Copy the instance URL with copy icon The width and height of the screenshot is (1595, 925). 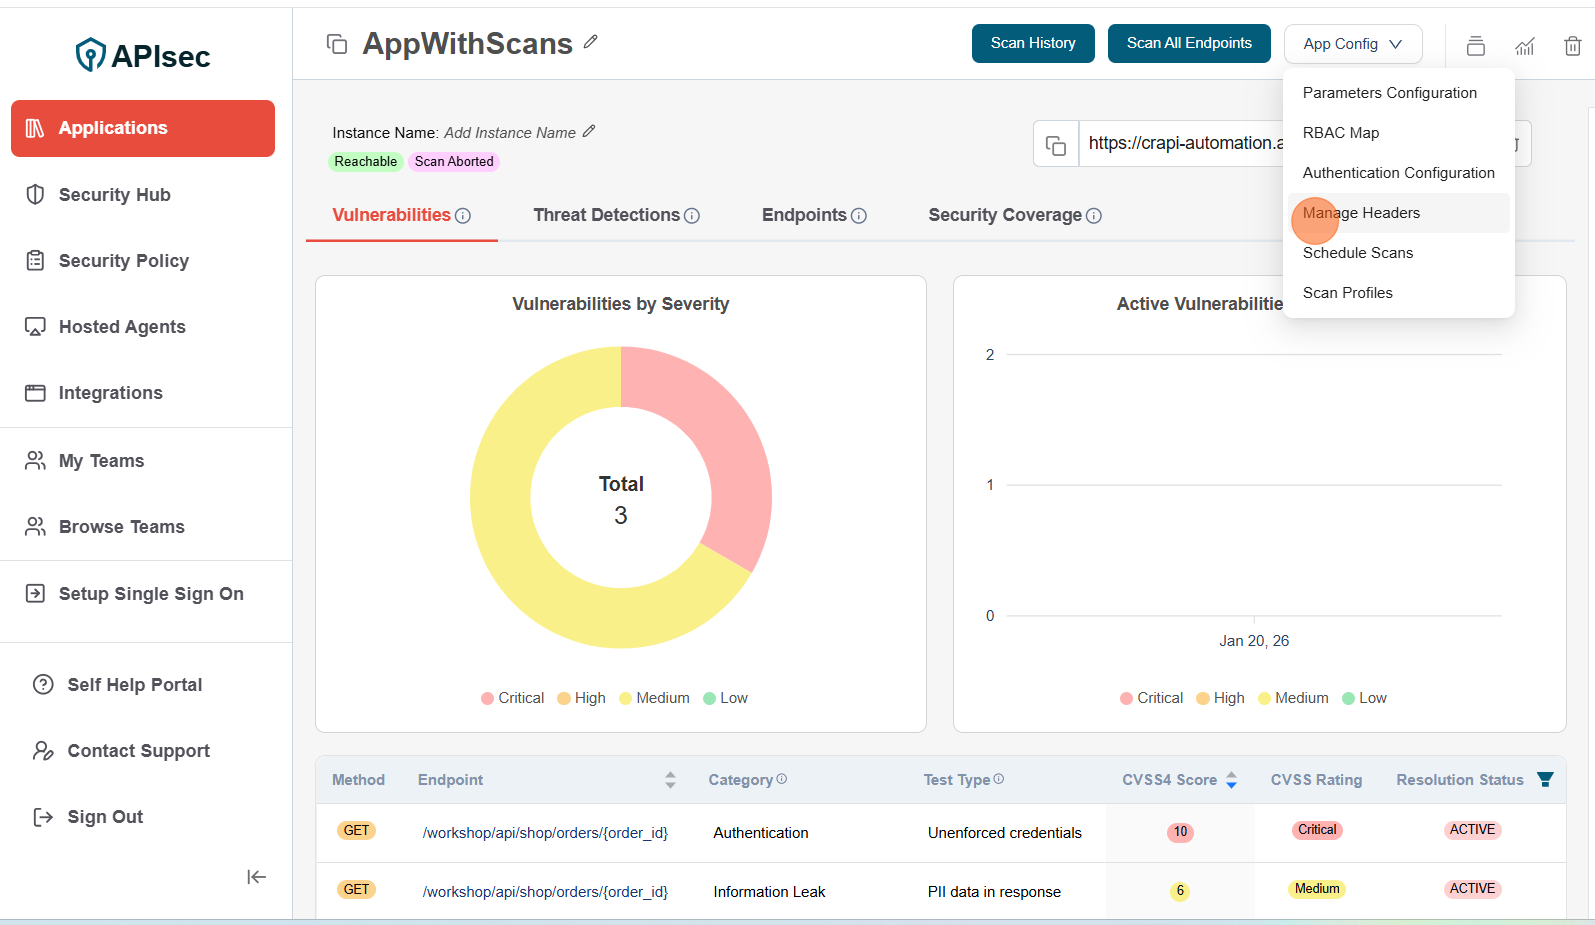[x=1056, y=144]
